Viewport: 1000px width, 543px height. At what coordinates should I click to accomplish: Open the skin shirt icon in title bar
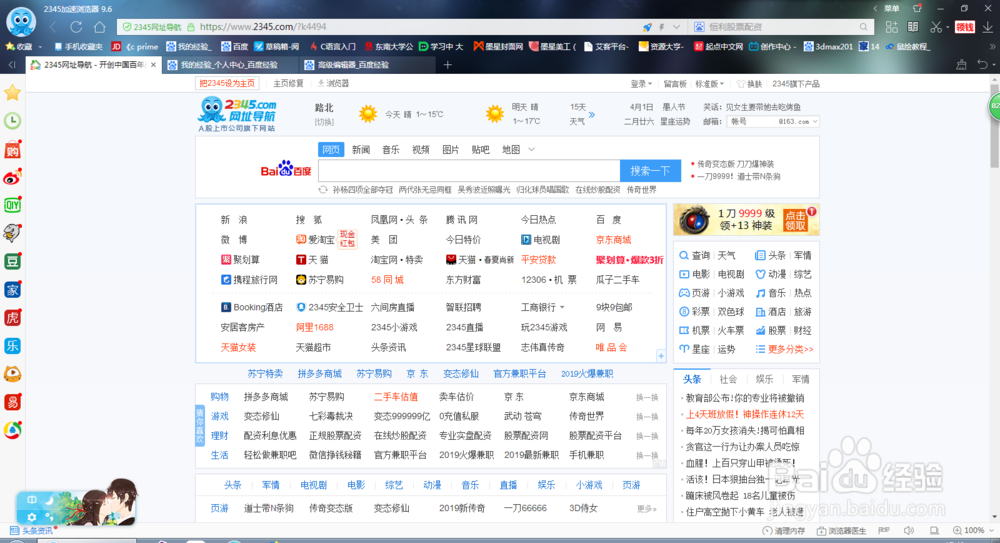click(917, 8)
